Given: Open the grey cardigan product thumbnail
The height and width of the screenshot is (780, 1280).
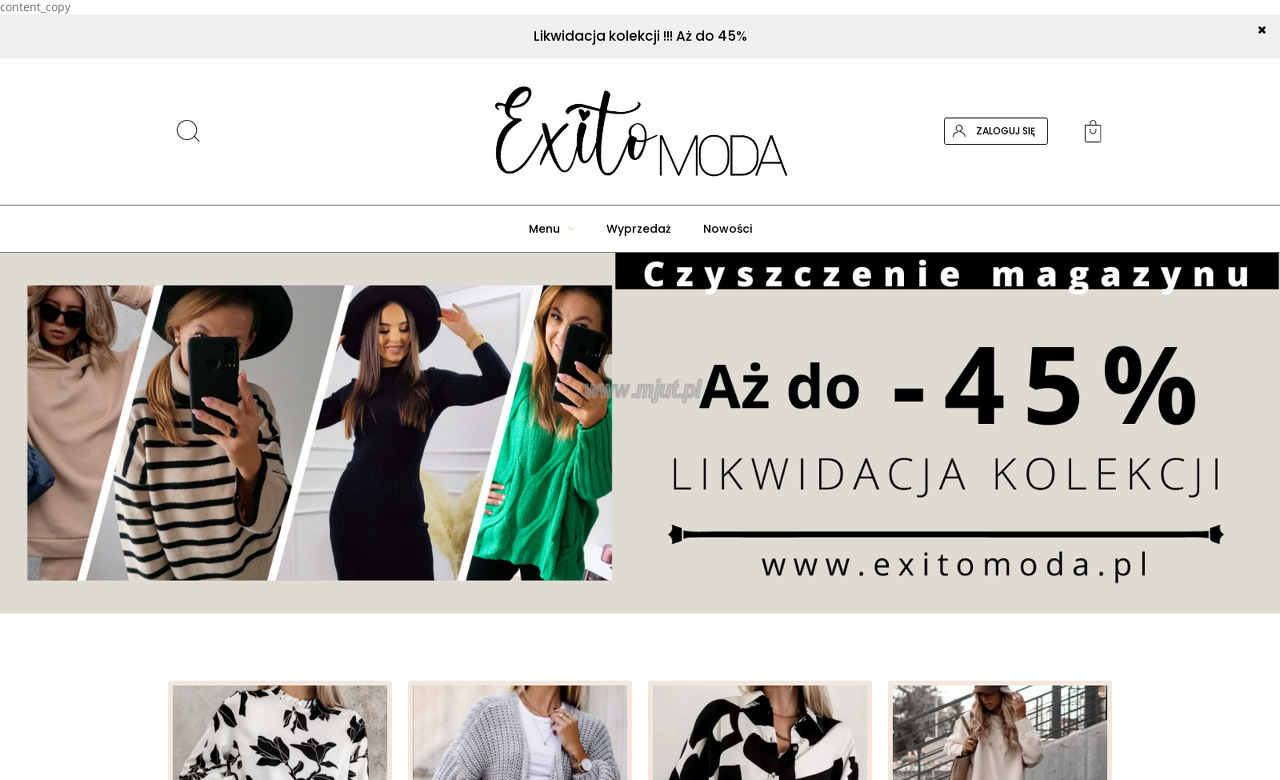Looking at the screenshot, I should [520, 731].
